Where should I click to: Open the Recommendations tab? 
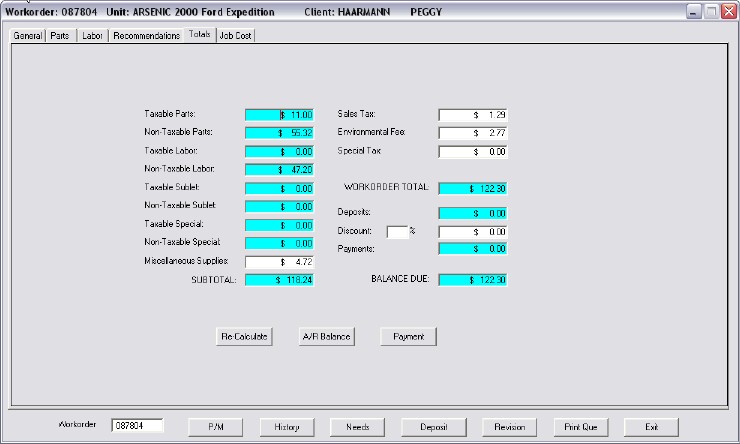[x=146, y=35]
